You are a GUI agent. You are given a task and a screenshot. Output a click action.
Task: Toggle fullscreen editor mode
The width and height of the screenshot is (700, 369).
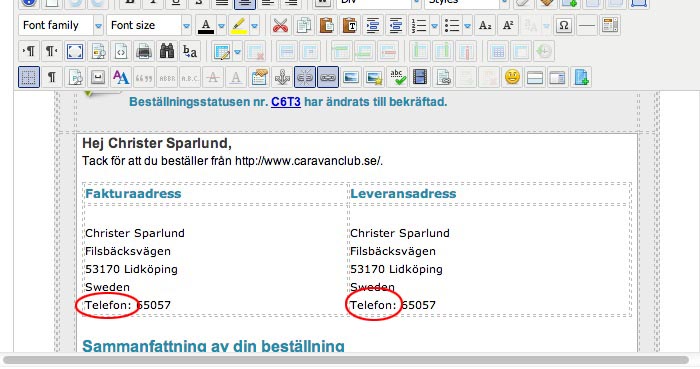coord(75,52)
